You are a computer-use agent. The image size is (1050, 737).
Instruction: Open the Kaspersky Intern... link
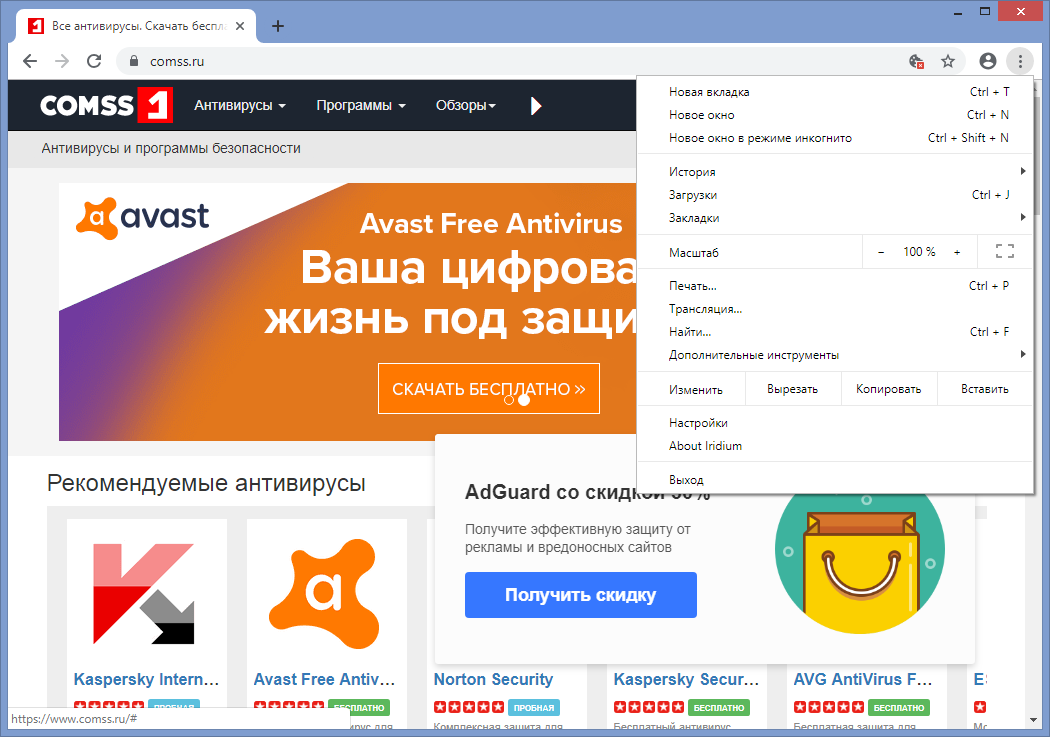tap(147, 679)
